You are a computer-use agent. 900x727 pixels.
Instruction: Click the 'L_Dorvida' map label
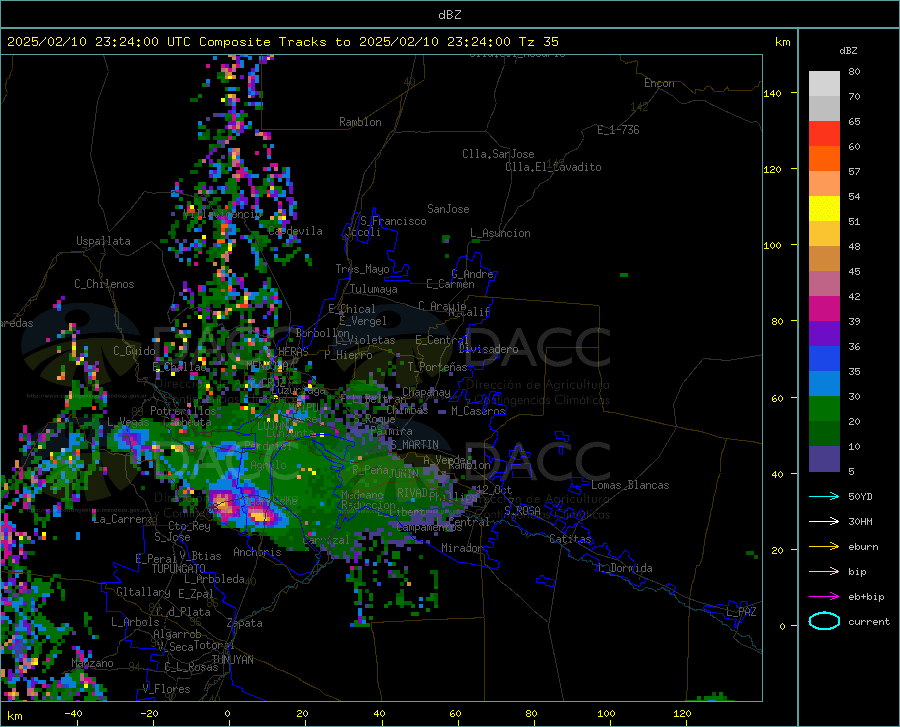624,568
